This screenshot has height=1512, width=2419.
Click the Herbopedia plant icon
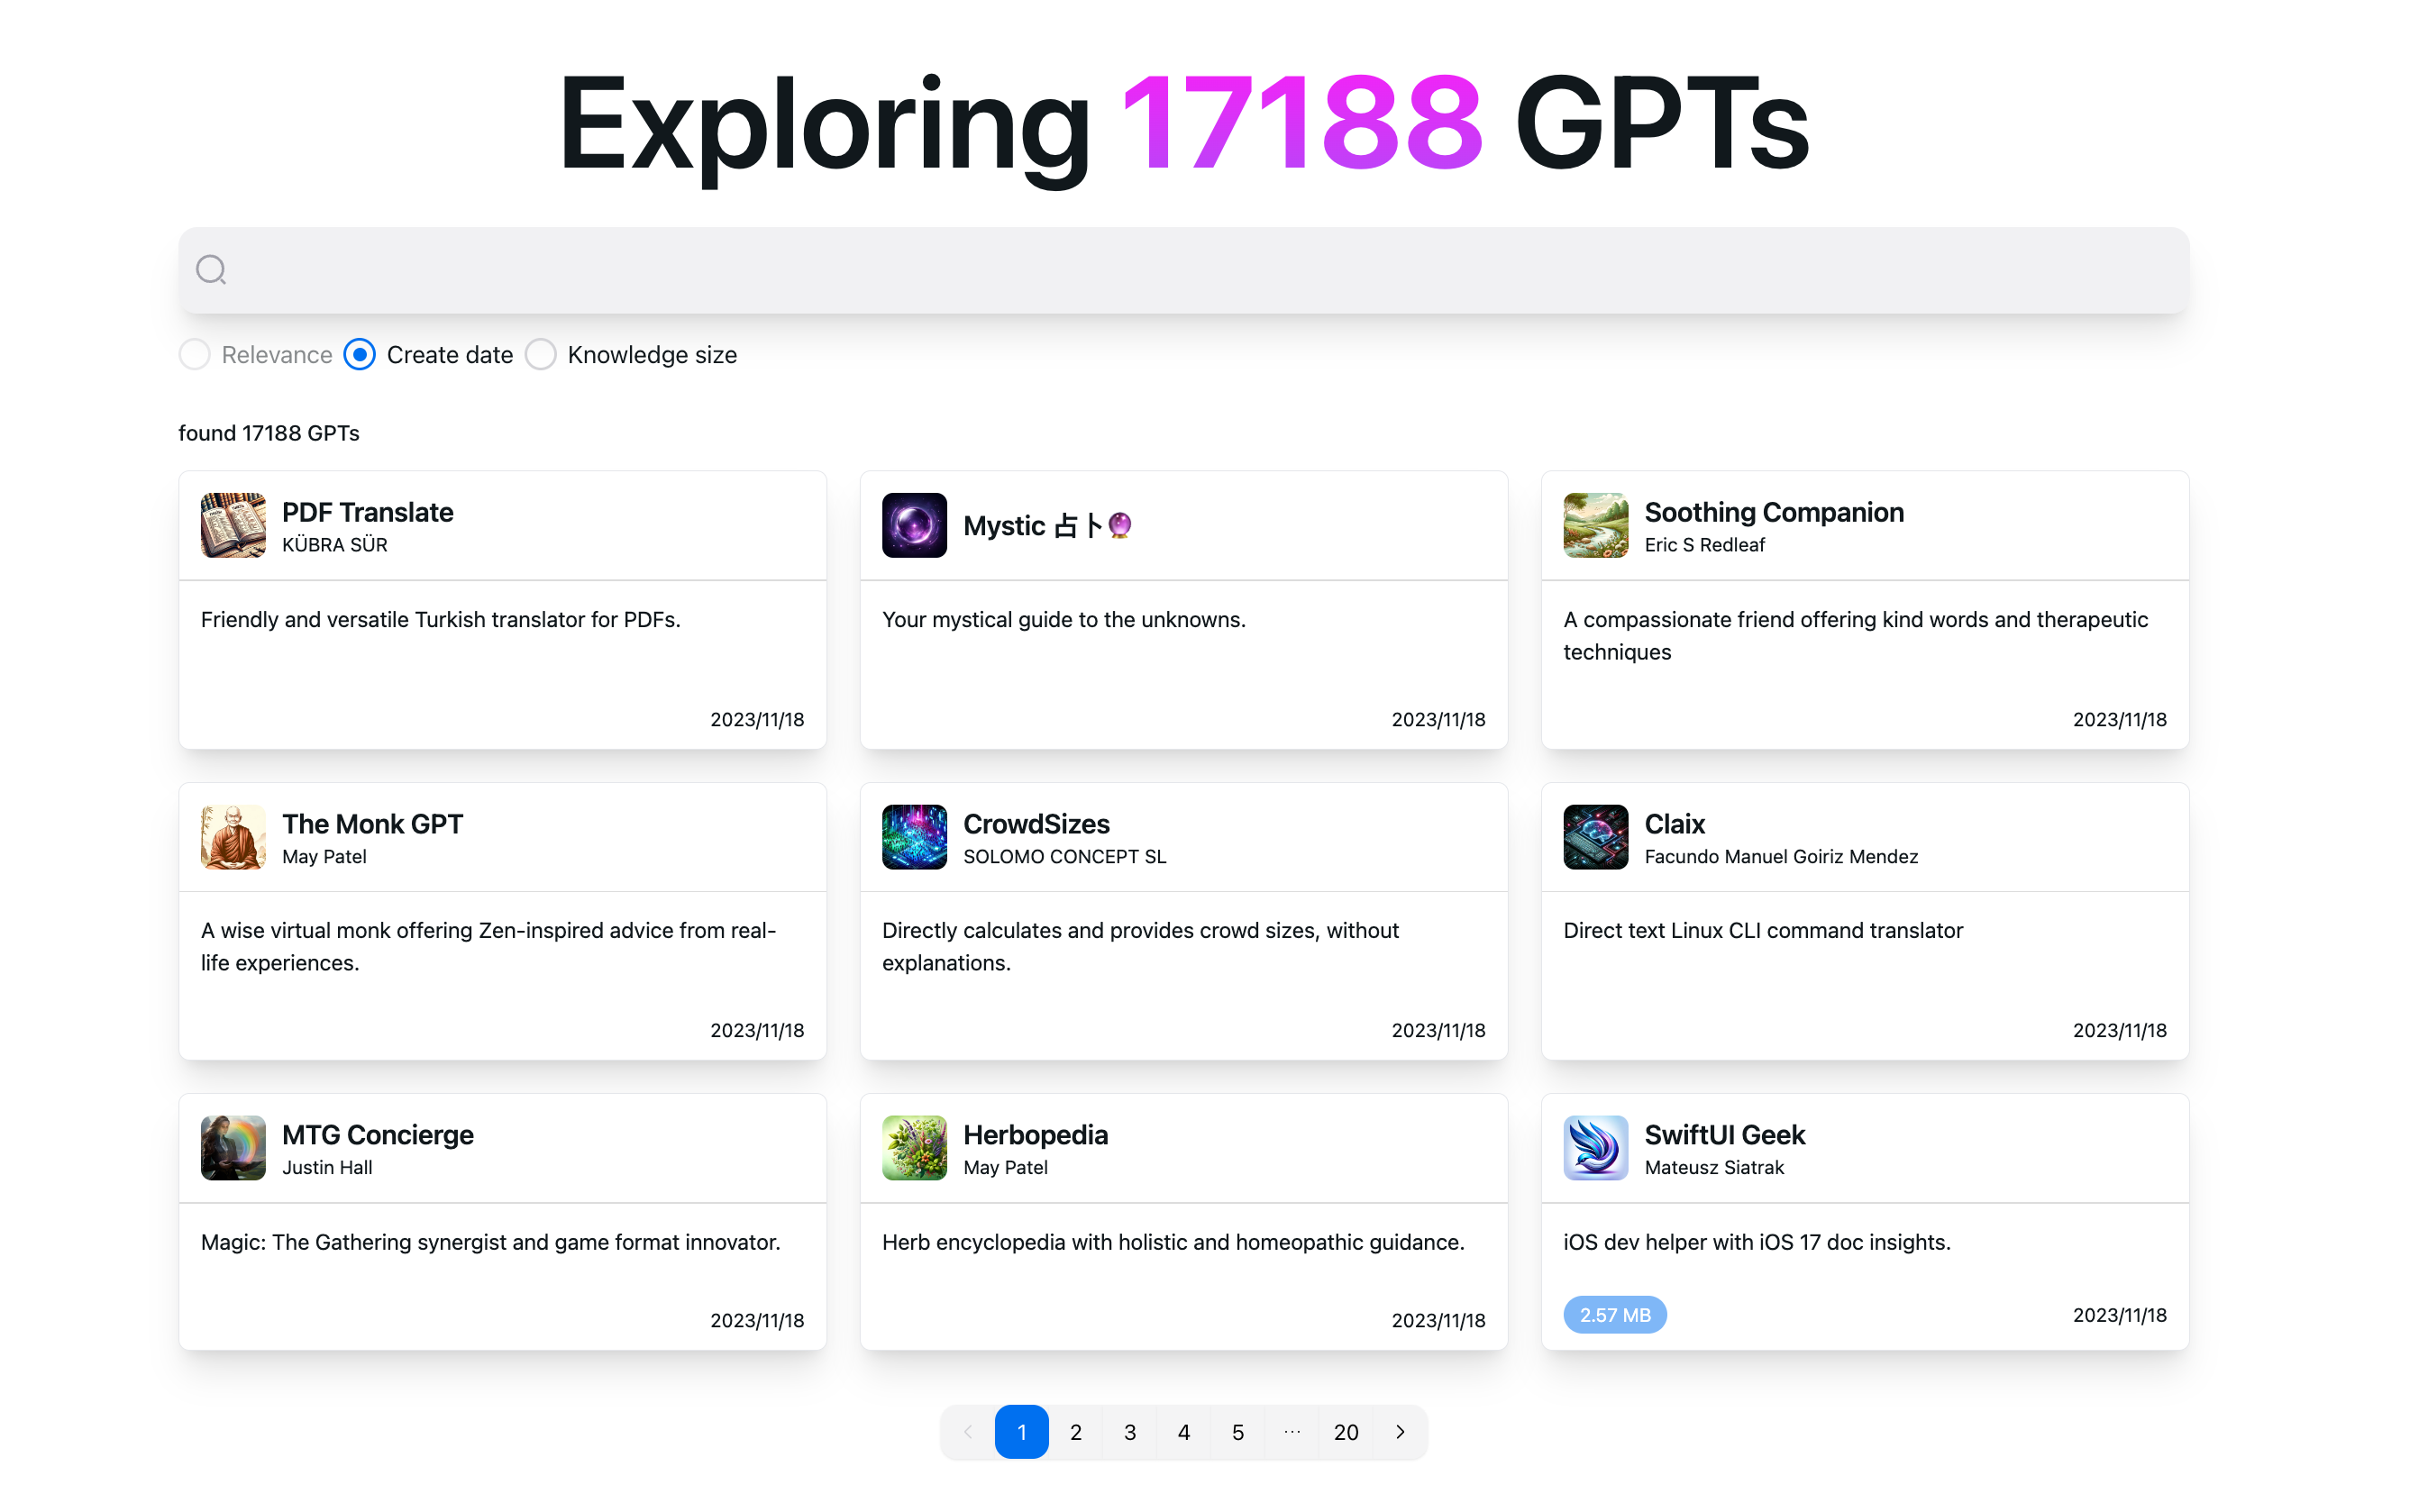click(914, 1148)
